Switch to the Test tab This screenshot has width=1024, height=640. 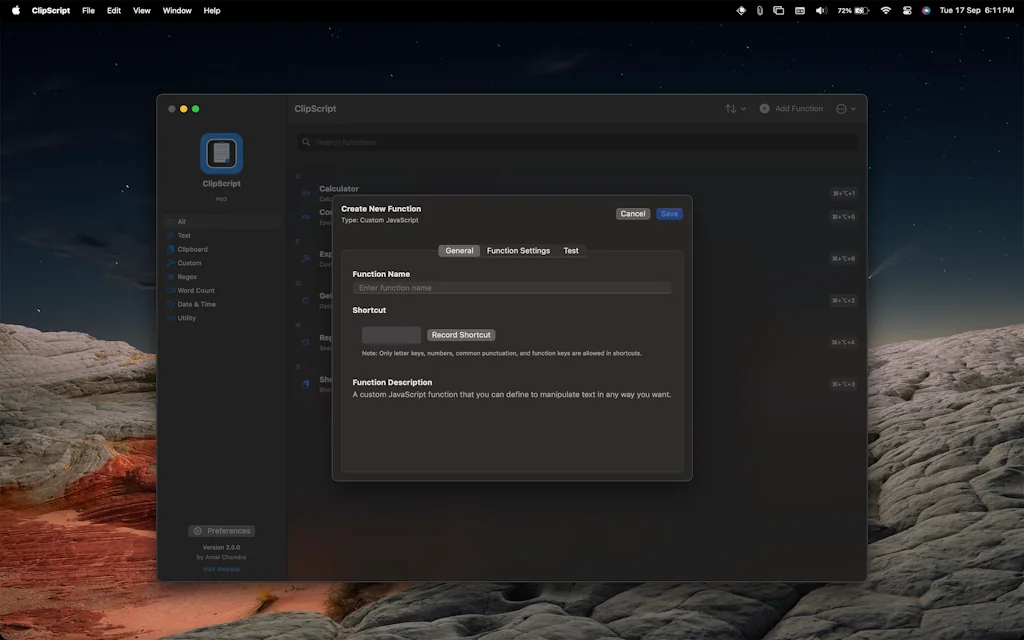coord(570,250)
